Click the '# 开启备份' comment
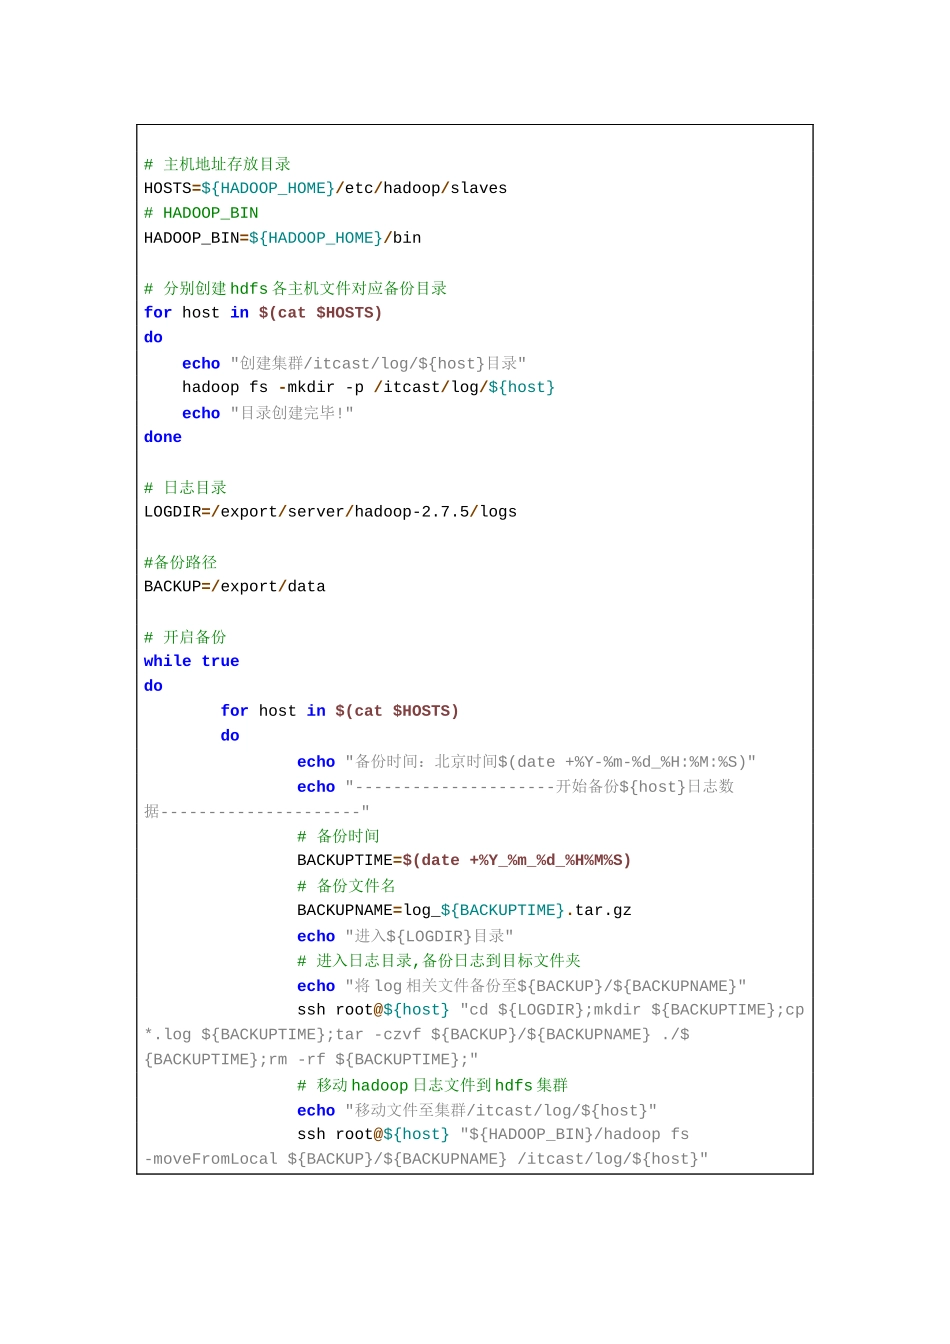 (x=185, y=637)
